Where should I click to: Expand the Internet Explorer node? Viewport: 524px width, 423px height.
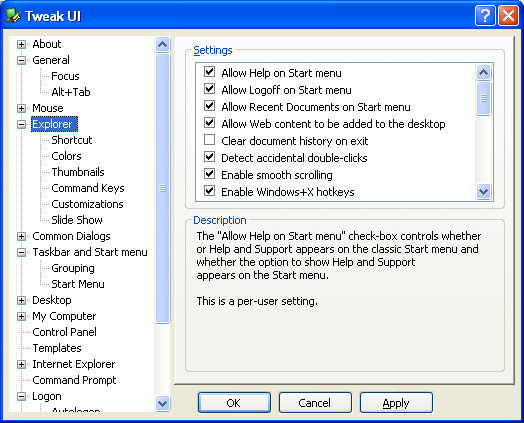pyautogui.click(x=21, y=365)
